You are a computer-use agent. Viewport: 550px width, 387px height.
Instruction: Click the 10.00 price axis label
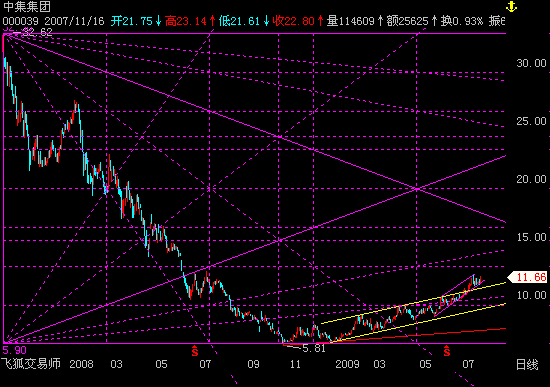click(x=531, y=295)
